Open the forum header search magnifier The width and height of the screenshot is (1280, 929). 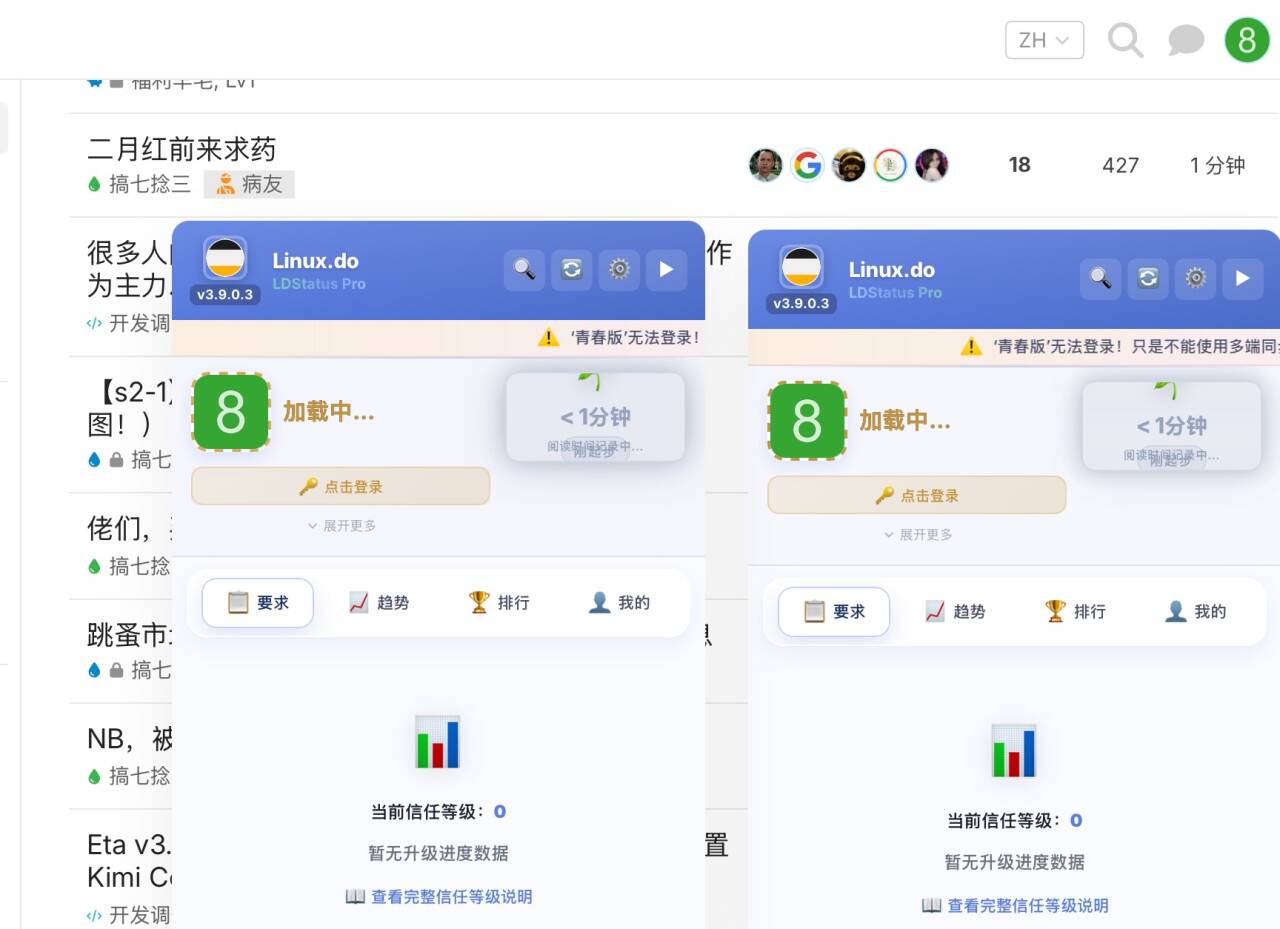click(1125, 40)
